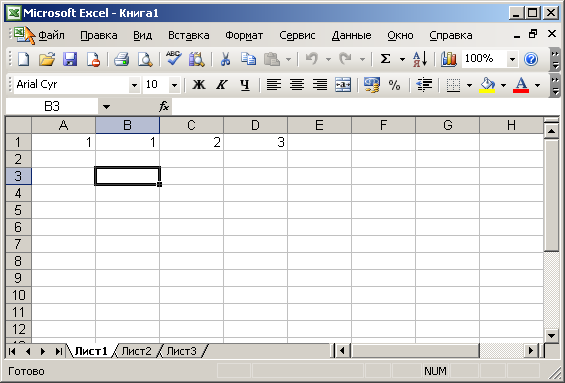
Task: Open the Сервис menu
Action: 297,35
